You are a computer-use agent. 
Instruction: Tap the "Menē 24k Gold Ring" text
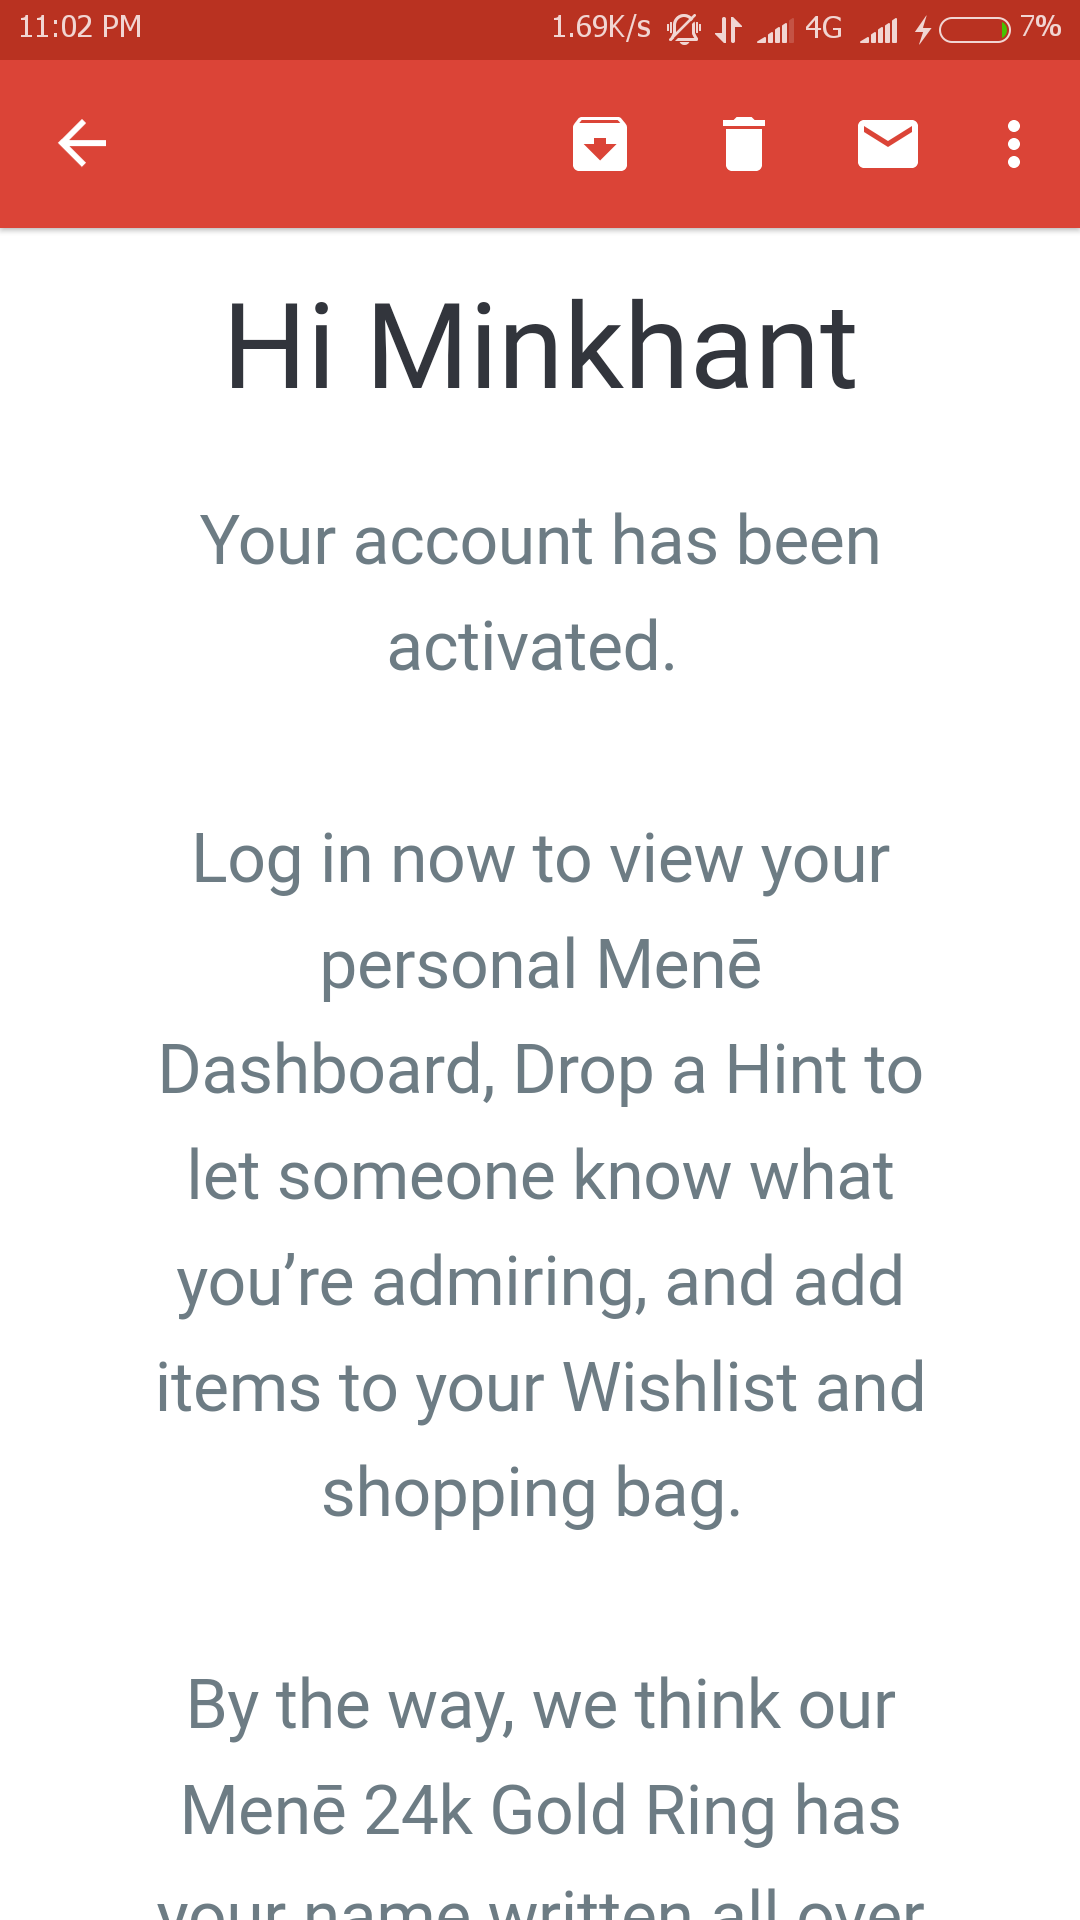click(x=540, y=1810)
